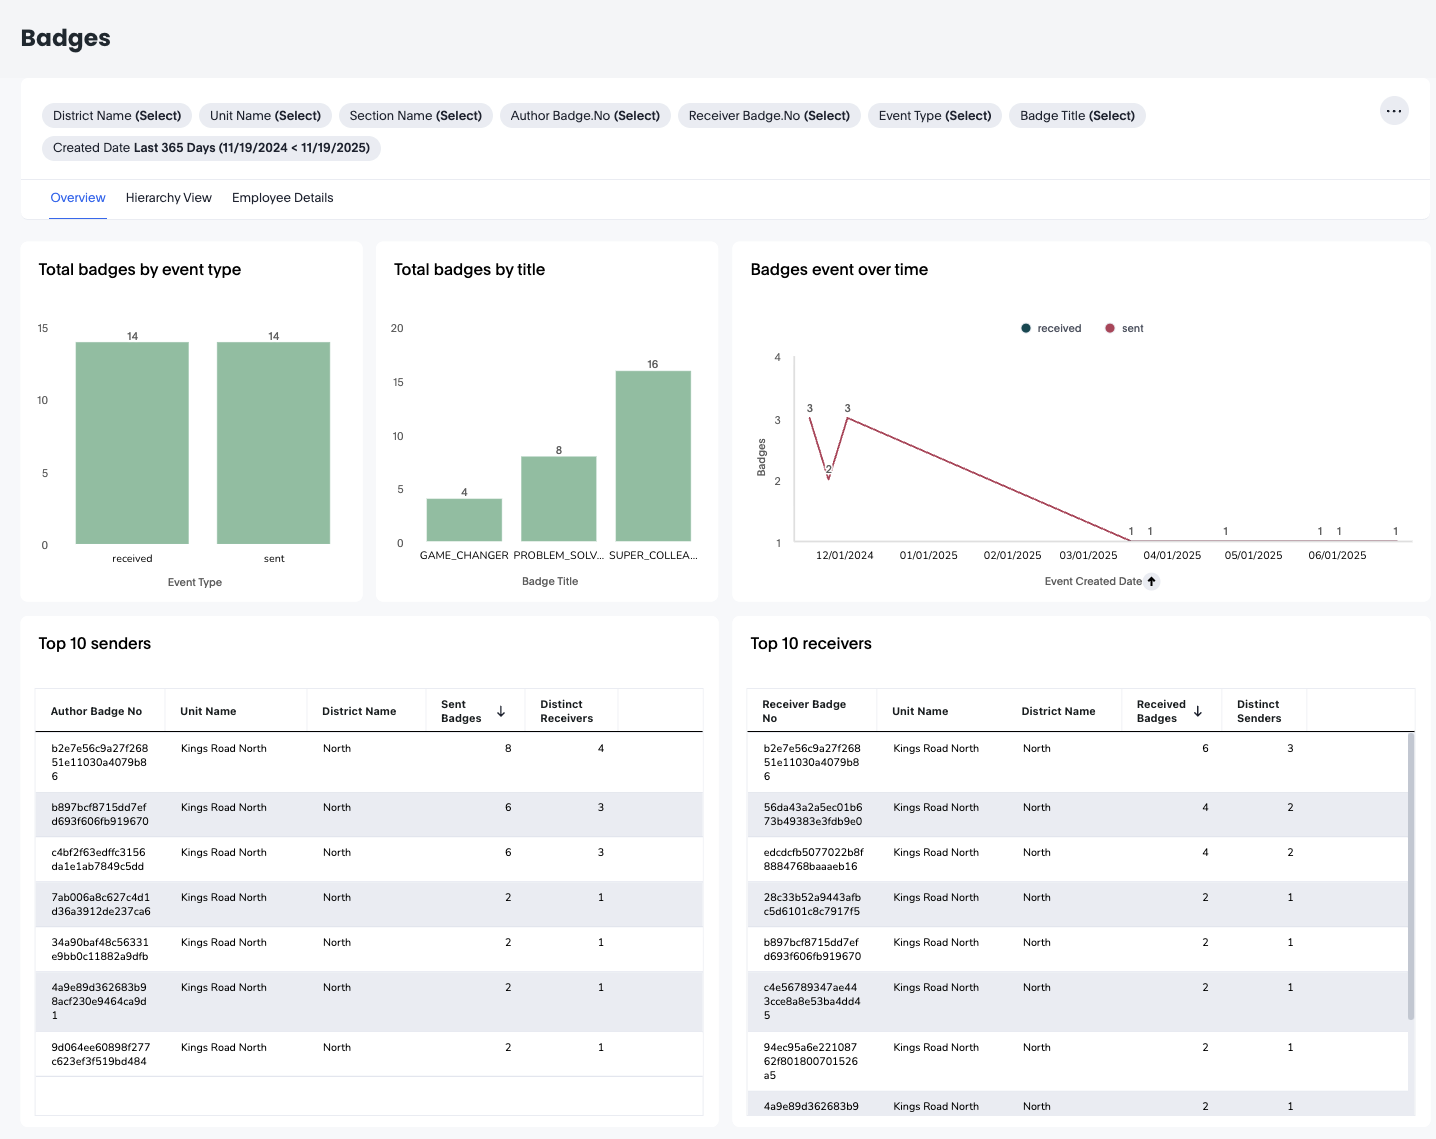This screenshot has height=1139, width=1436.
Task: Click the Top 10 receivers table scrollbar
Action: pos(1411,875)
